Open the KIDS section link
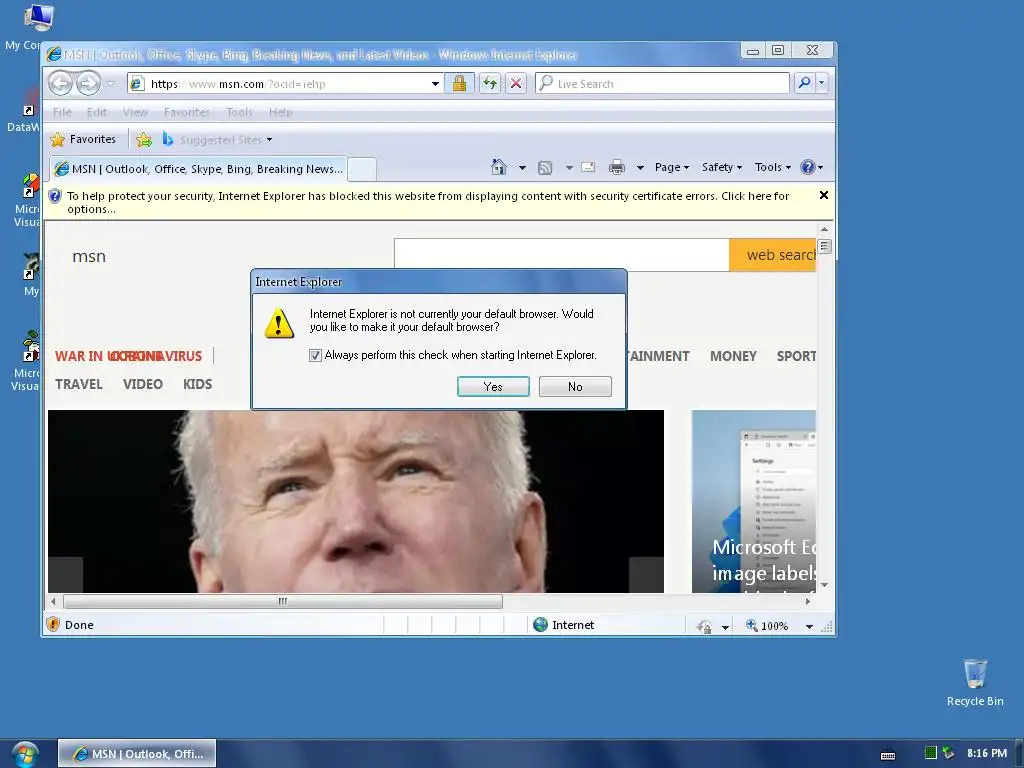1024x768 pixels. tap(197, 384)
